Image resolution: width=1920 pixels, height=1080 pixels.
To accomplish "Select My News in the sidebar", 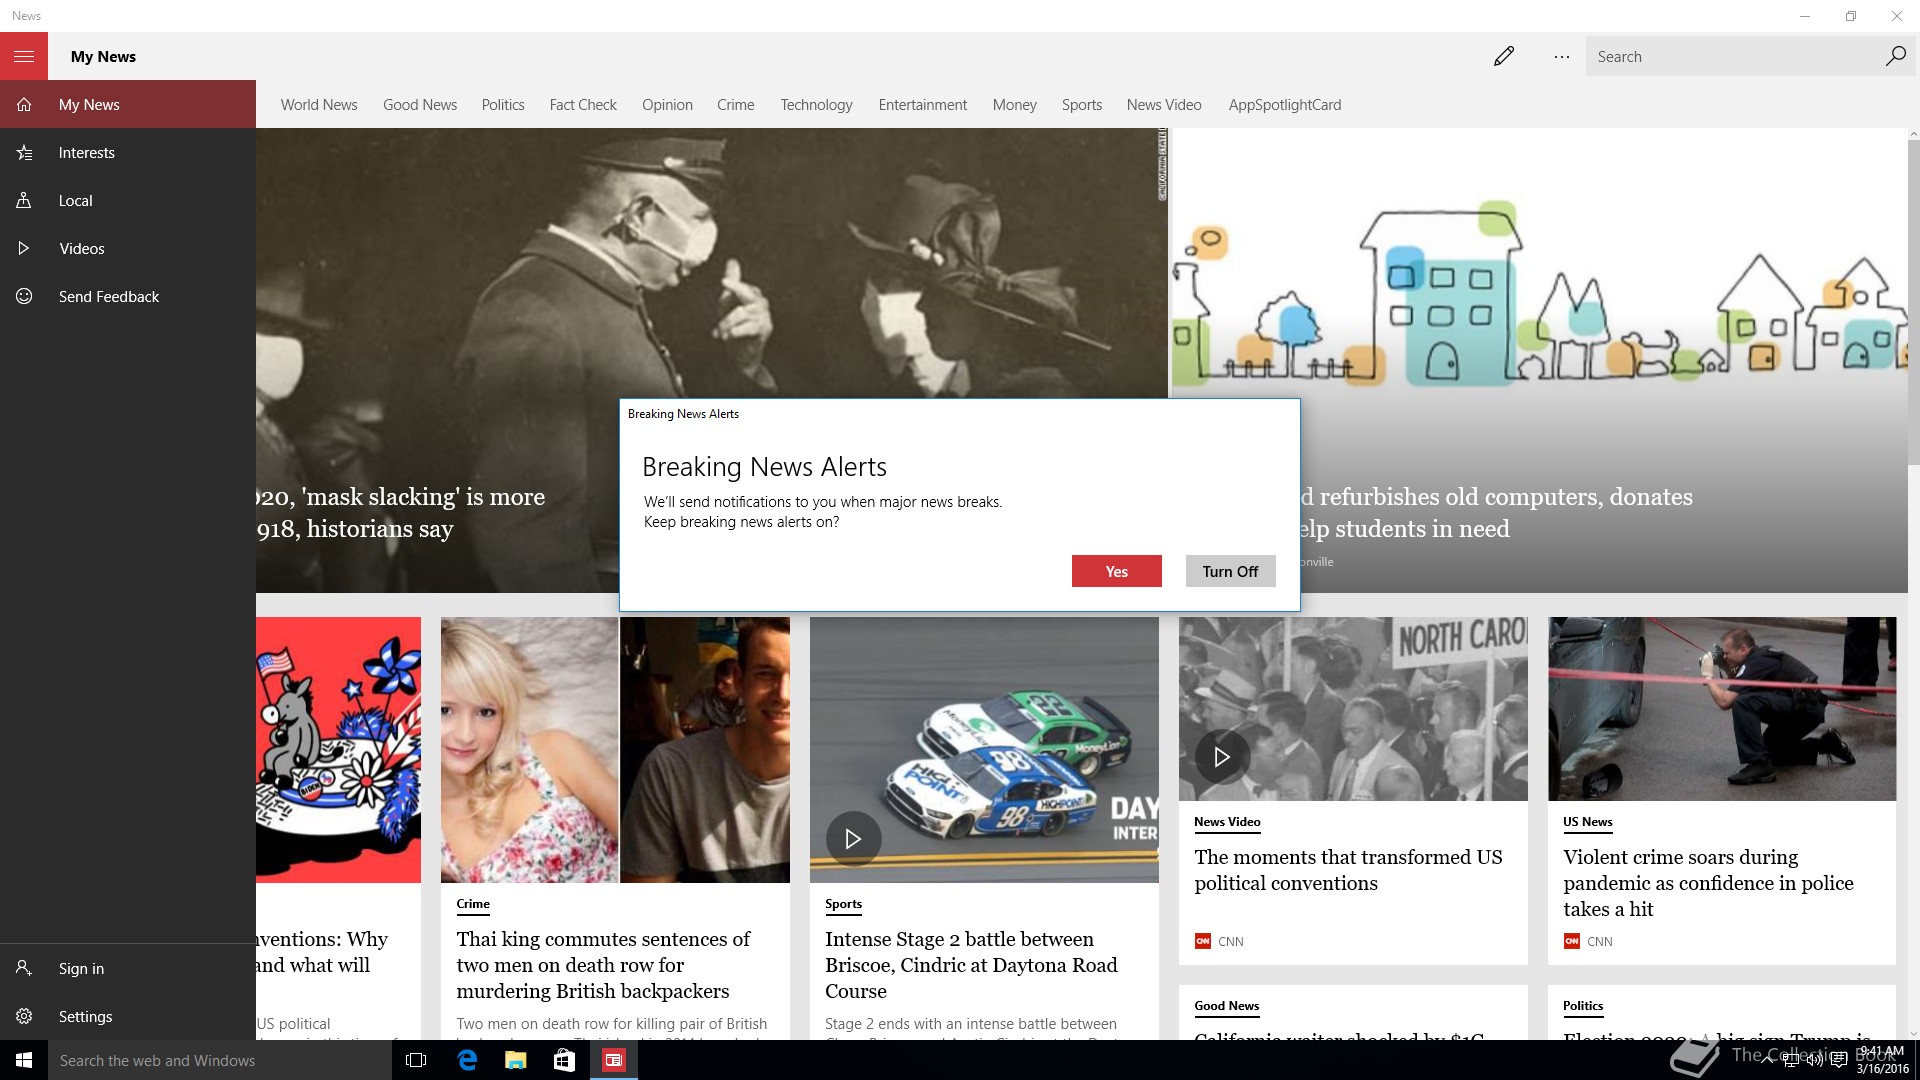I will (128, 104).
